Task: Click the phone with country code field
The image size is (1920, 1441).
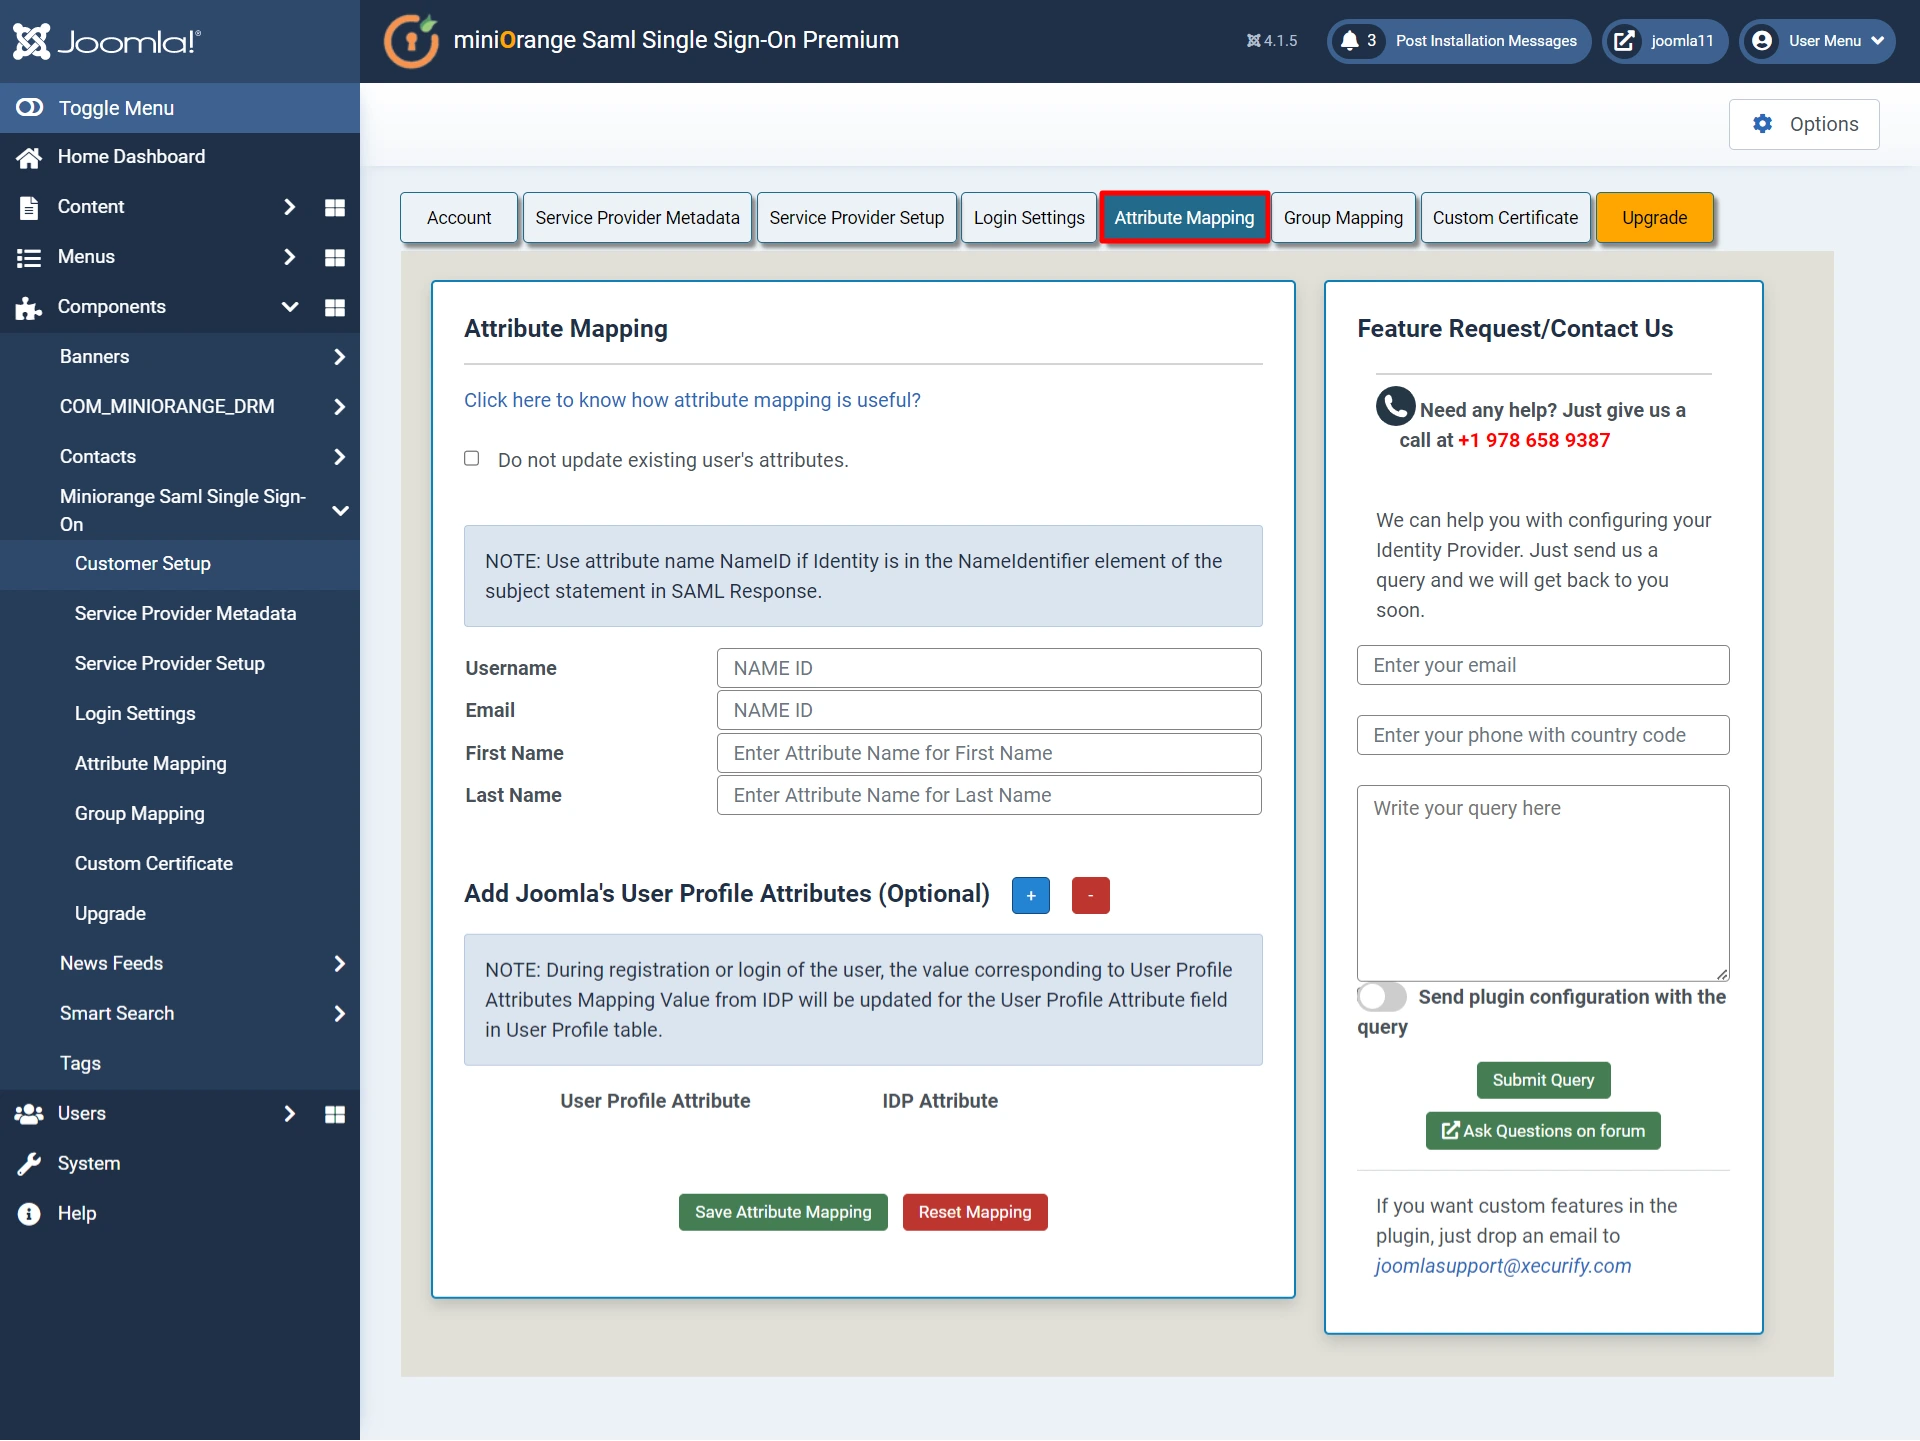Action: tap(1543, 735)
